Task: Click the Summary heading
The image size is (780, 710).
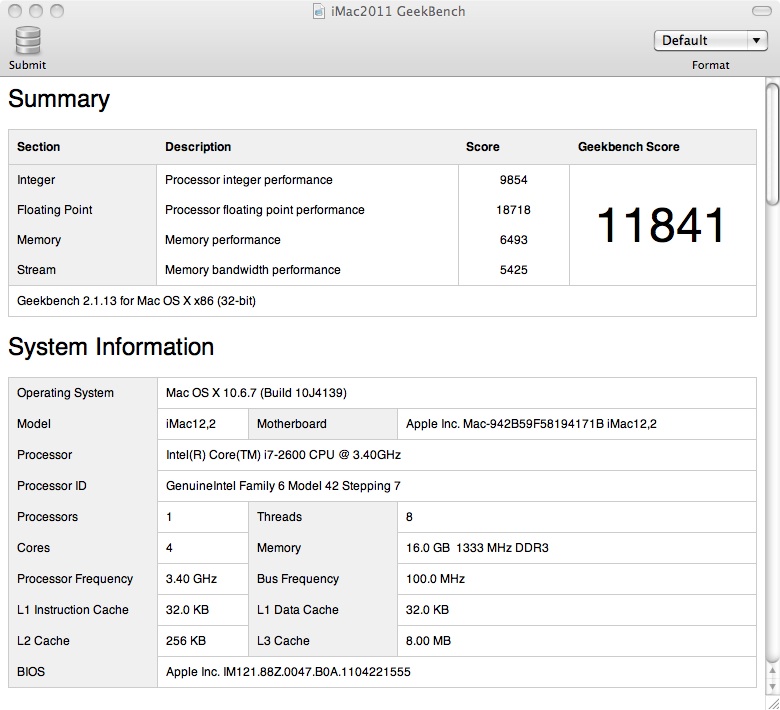Action: [x=59, y=99]
